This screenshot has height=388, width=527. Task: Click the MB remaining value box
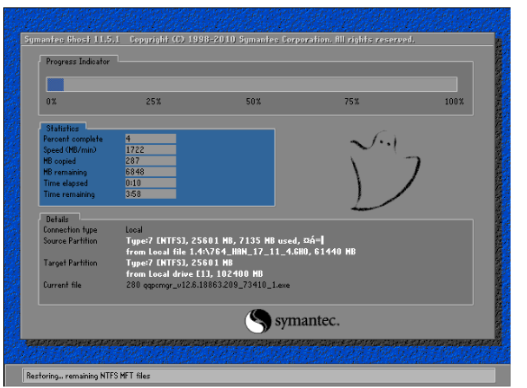151,172
